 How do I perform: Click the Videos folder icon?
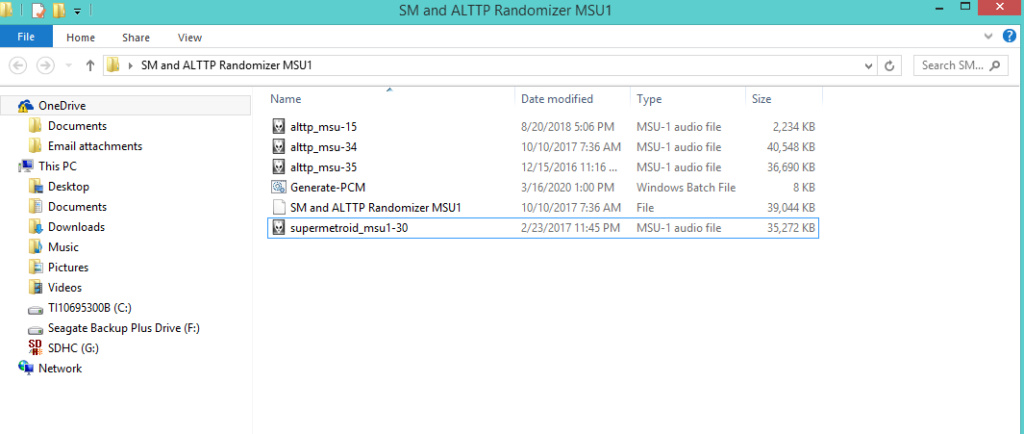[36, 288]
